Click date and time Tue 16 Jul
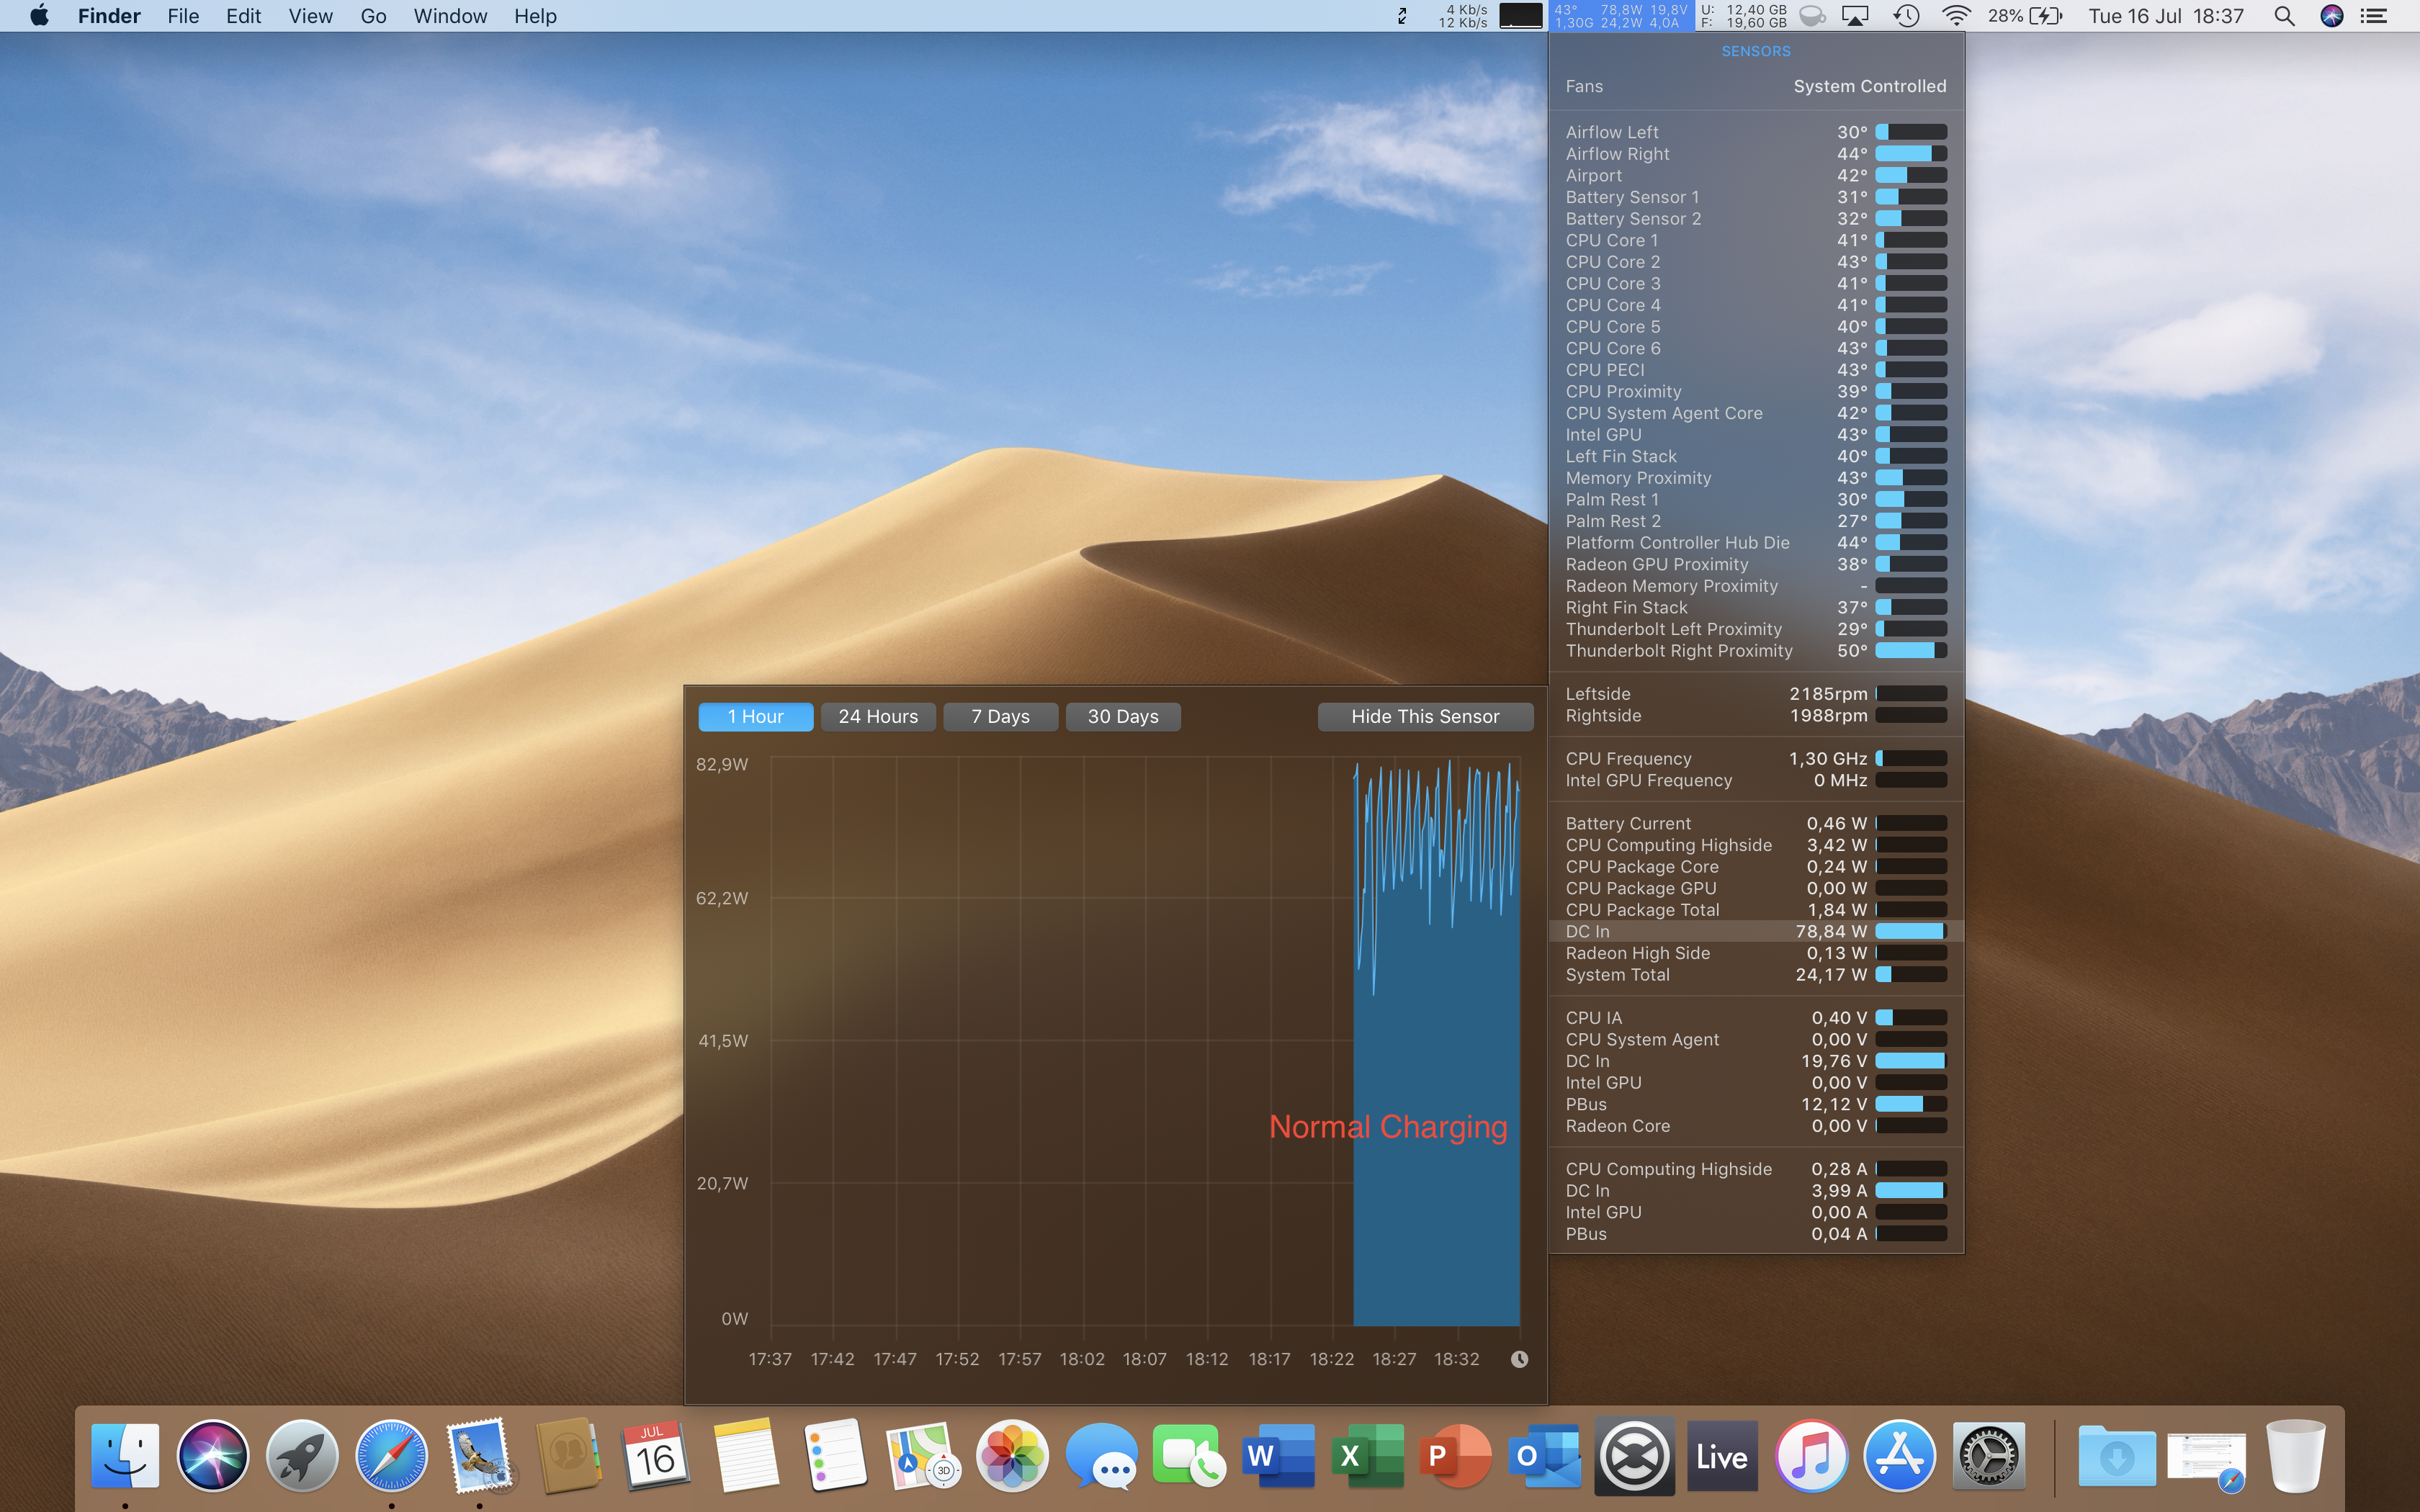This screenshot has height=1512, width=2420. [2166, 16]
